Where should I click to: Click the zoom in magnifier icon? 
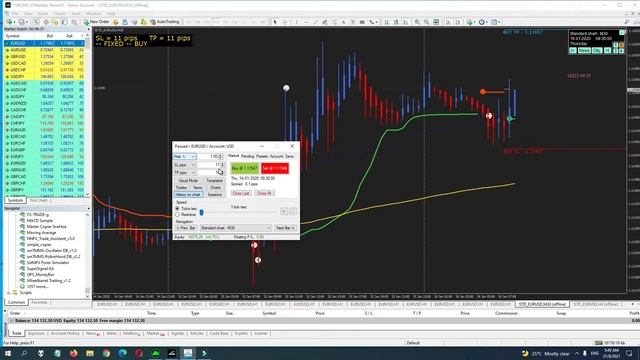417,22
